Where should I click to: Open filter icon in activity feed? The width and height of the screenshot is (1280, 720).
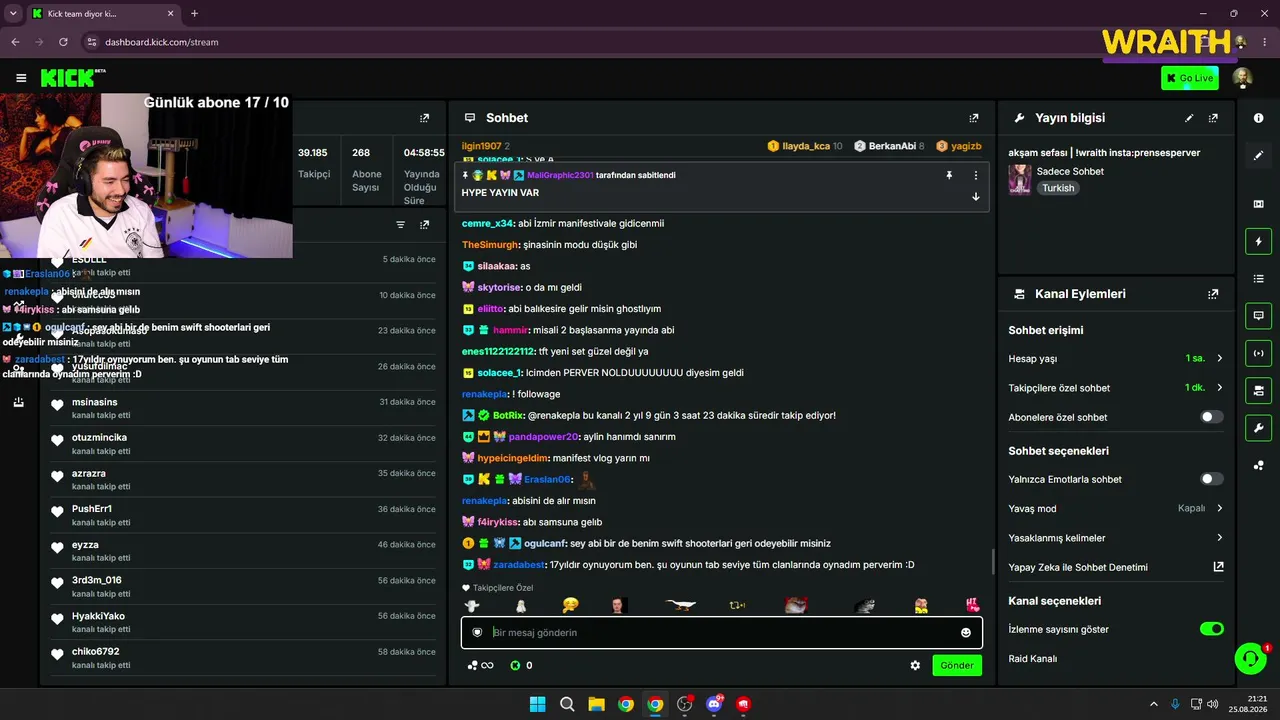pos(401,225)
